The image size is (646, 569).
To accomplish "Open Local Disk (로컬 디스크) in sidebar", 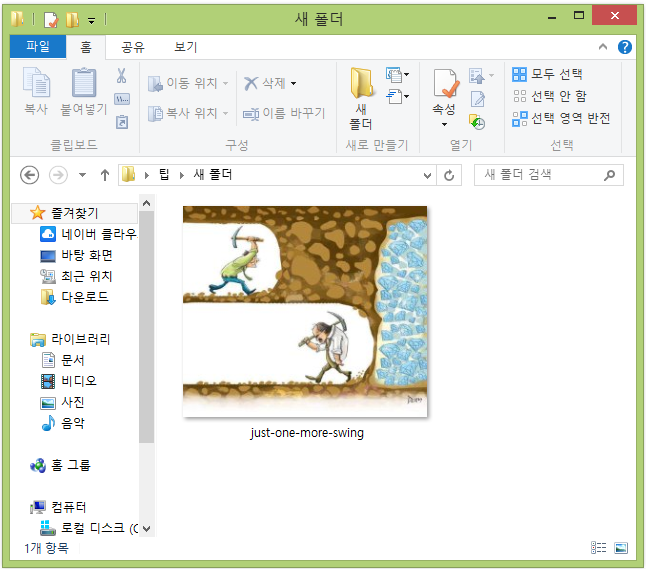I will [89, 528].
